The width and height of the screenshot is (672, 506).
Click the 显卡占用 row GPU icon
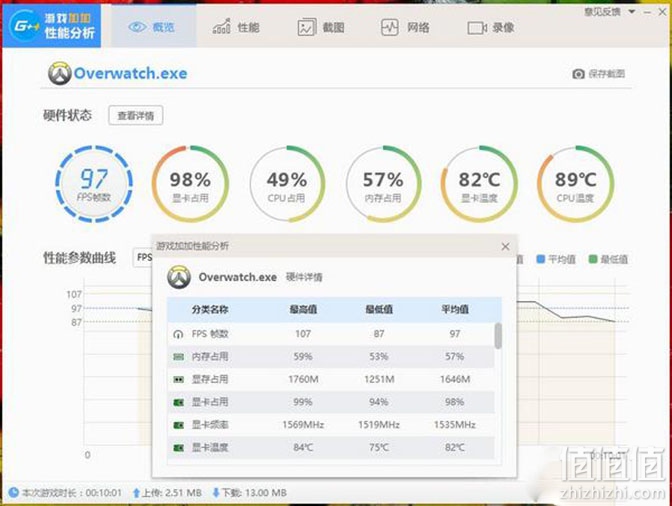click(178, 402)
